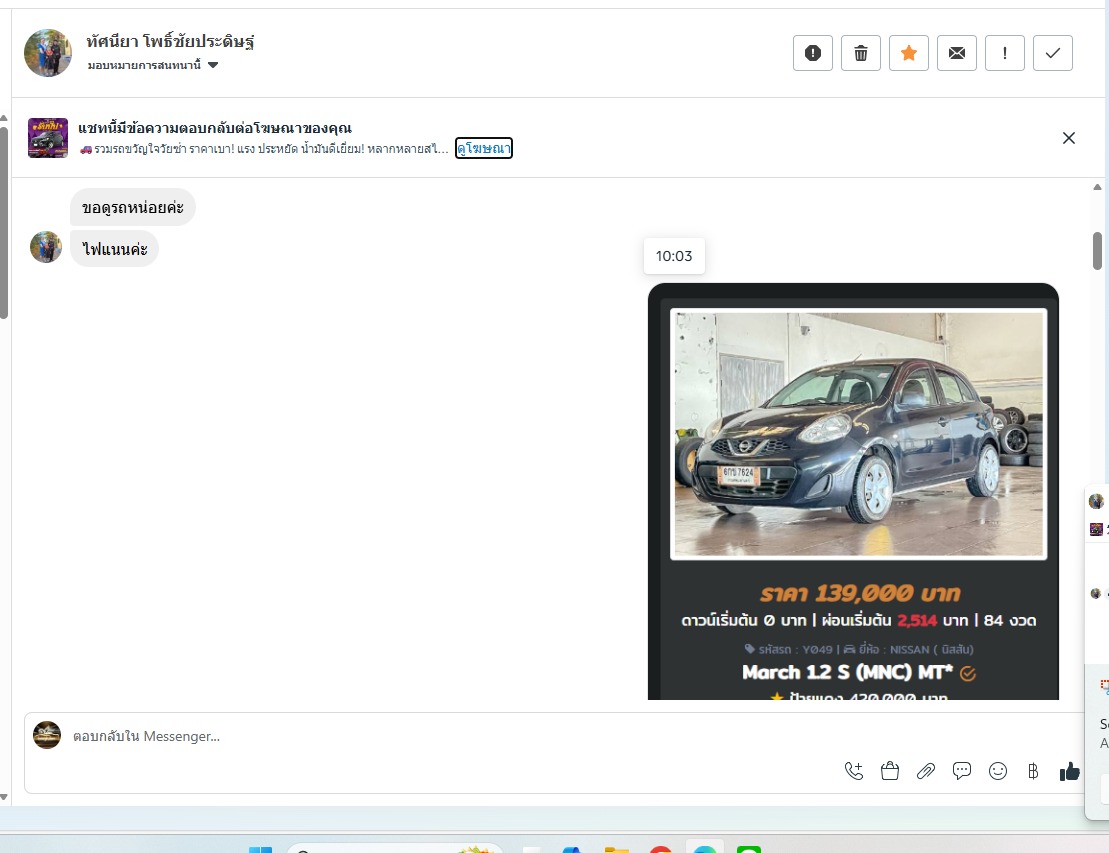Start a call with the phone-plus icon
The width and height of the screenshot is (1109, 853).
coord(854,771)
